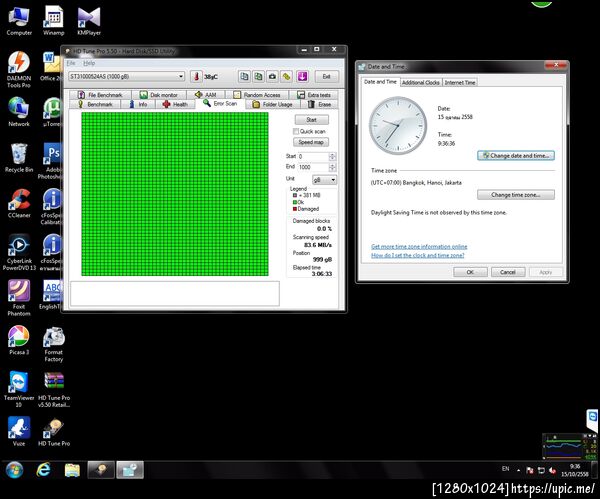Launch TeamViewer 10 shortcut
Viewport: 600px width, 499px height.
pos(19,389)
